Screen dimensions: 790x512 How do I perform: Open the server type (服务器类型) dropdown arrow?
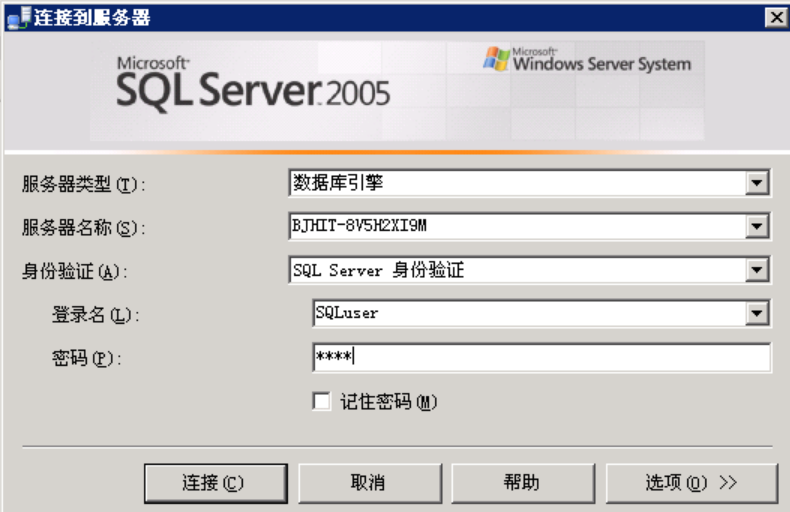tap(757, 183)
